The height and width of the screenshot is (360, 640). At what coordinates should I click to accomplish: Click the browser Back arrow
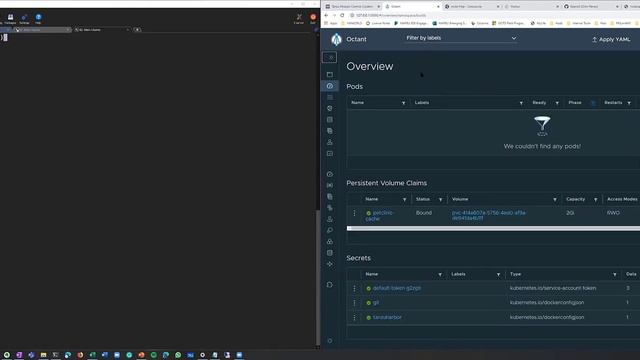click(x=326, y=16)
